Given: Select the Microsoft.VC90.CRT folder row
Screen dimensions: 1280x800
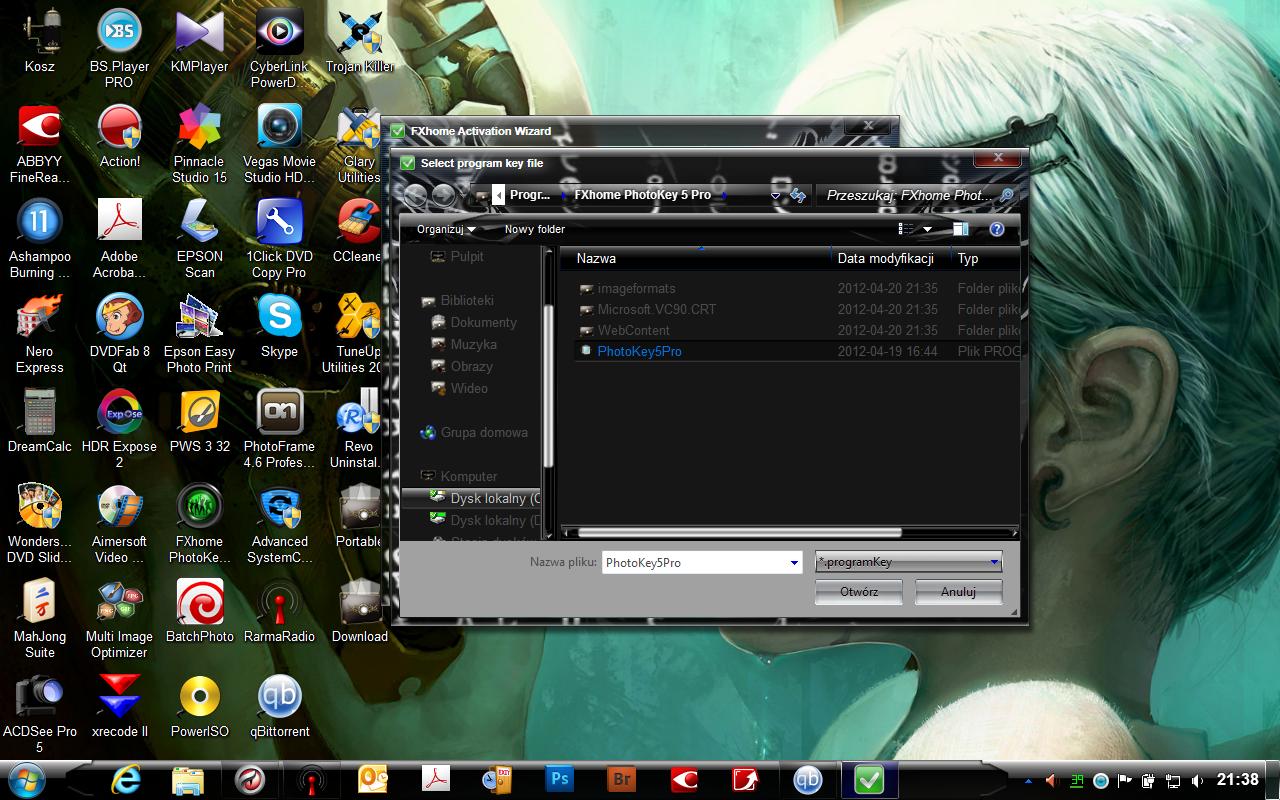Looking at the screenshot, I should pos(797,309).
